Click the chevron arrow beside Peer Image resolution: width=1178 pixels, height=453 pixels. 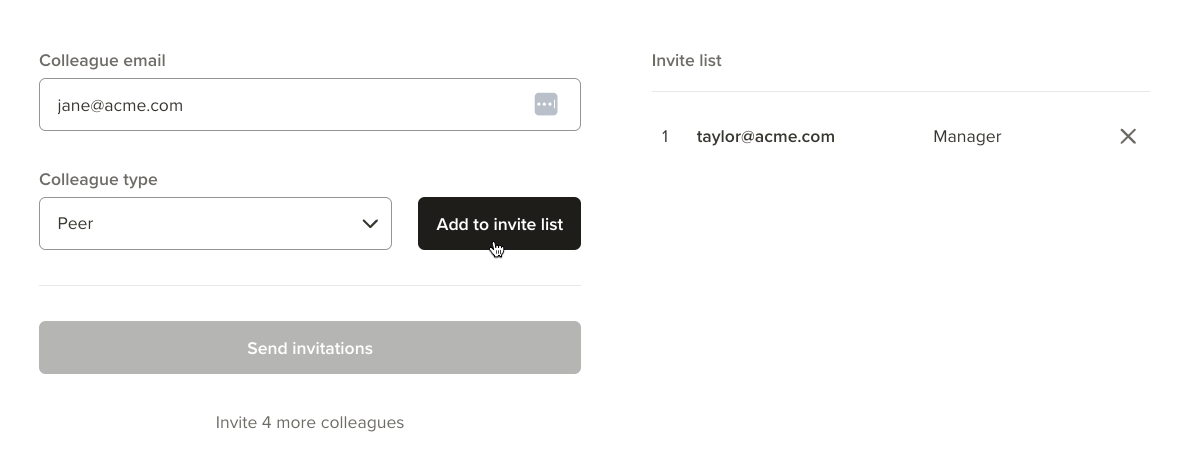(x=370, y=224)
